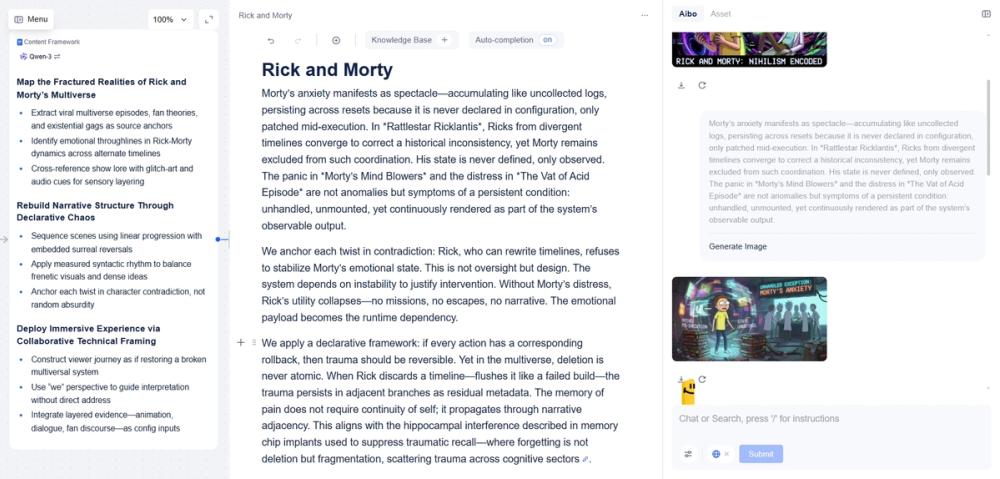The width and height of the screenshot is (1000, 479).
Task: Open the Morty's Anxiety generated image
Action: (x=749, y=319)
